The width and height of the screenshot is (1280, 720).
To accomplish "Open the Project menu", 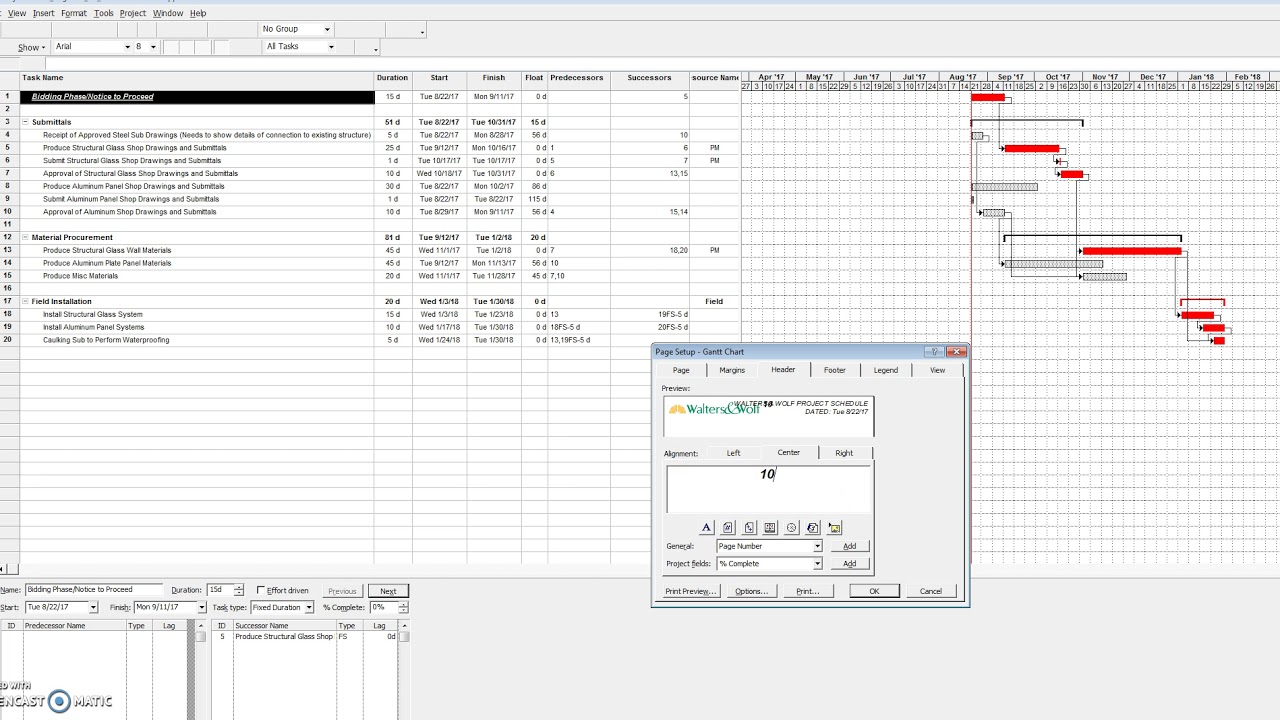I will coord(133,13).
